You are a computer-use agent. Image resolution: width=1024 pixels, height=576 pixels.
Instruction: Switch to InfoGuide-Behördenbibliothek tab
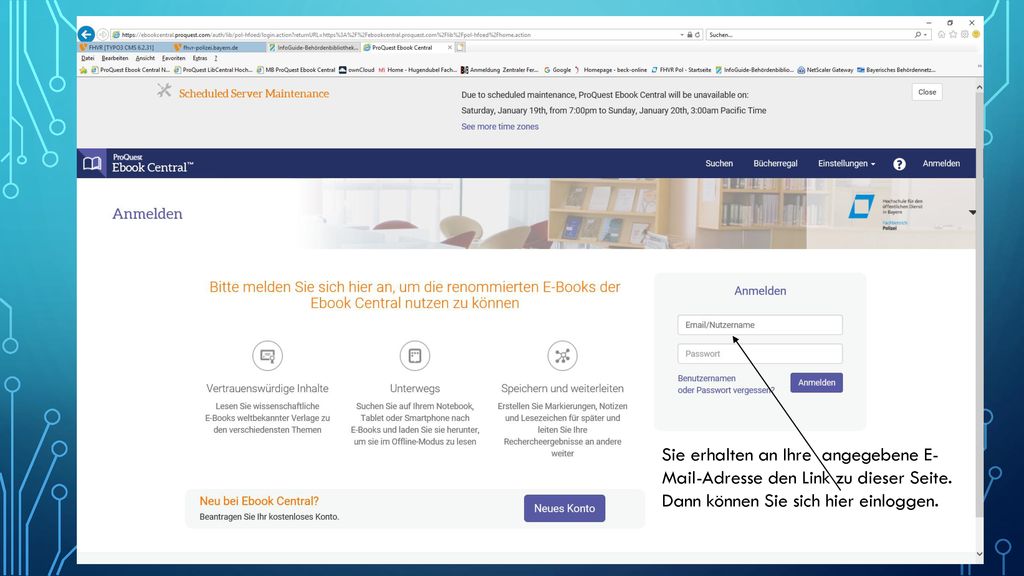click(313, 48)
